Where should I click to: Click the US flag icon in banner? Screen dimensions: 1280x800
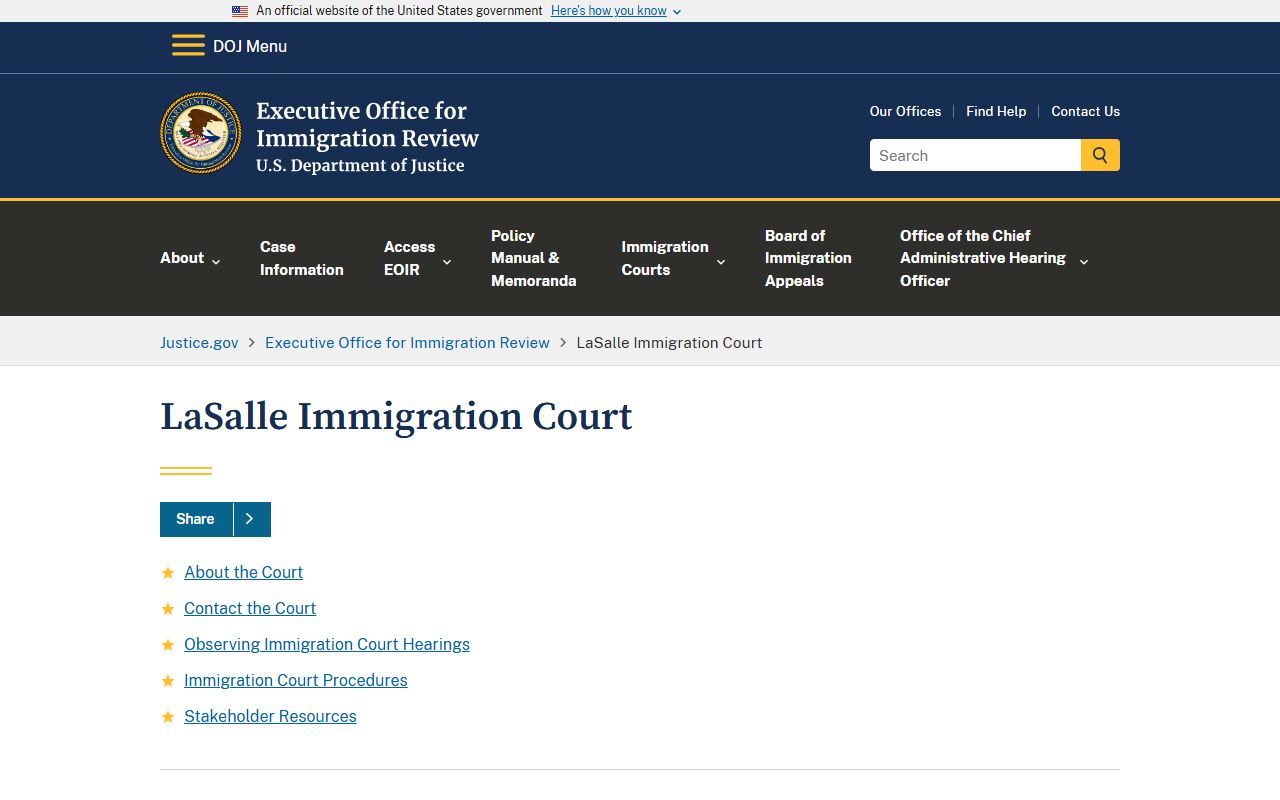click(240, 11)
